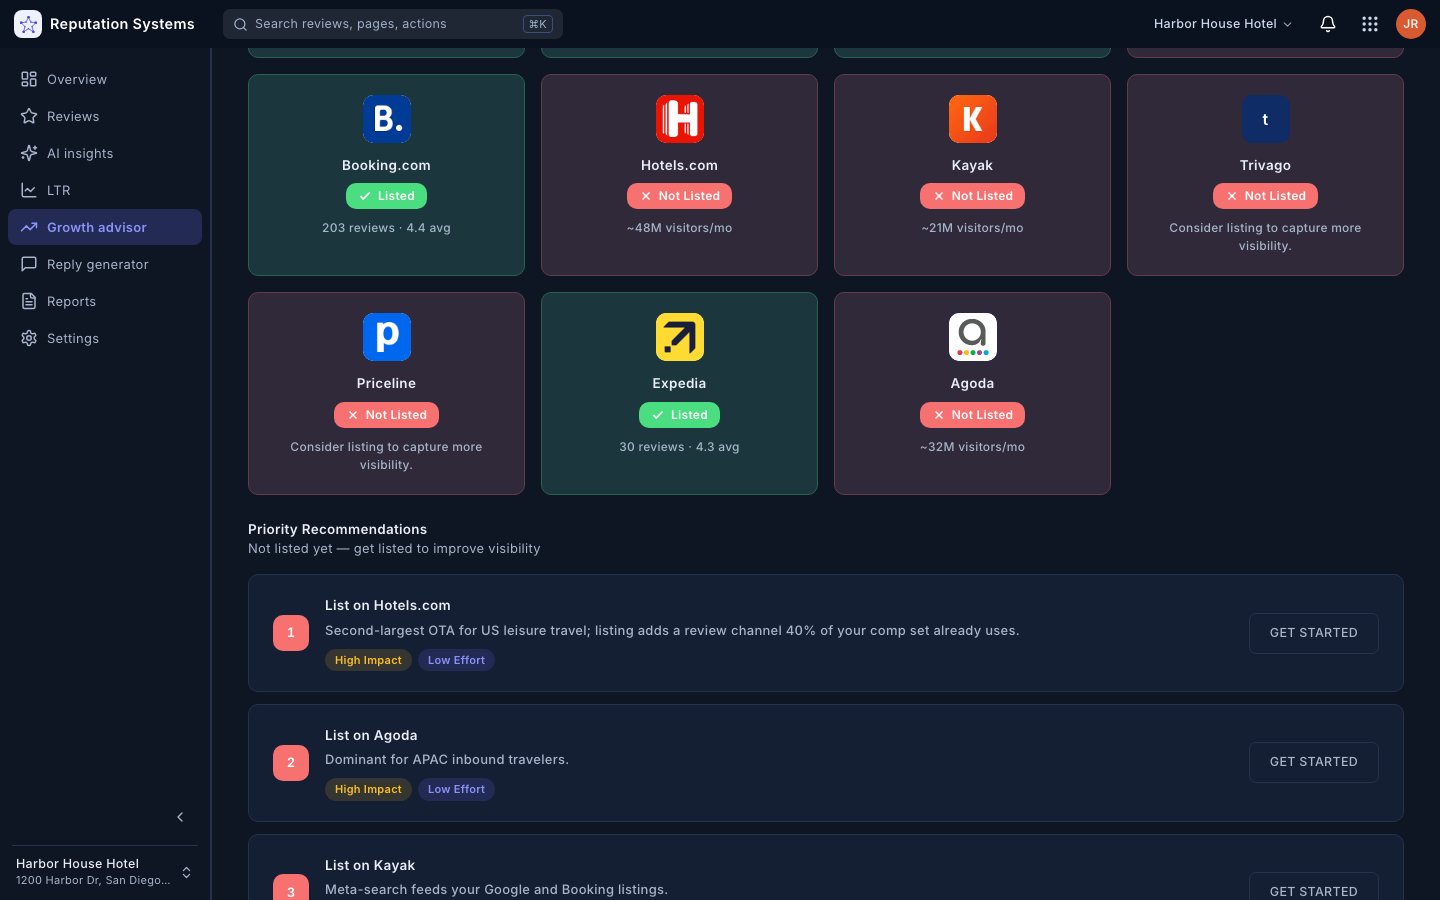Click the Listed badge on Booking.com
This screenshot has width=1440, height=900.
tap(387, 196)
